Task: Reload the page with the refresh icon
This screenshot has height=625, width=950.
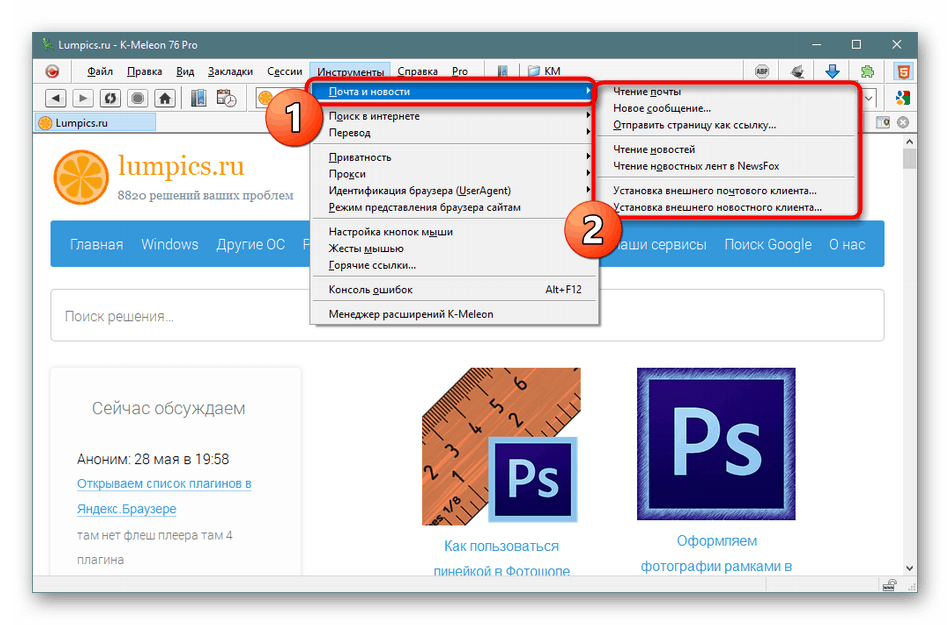Action: click(110, 98)
